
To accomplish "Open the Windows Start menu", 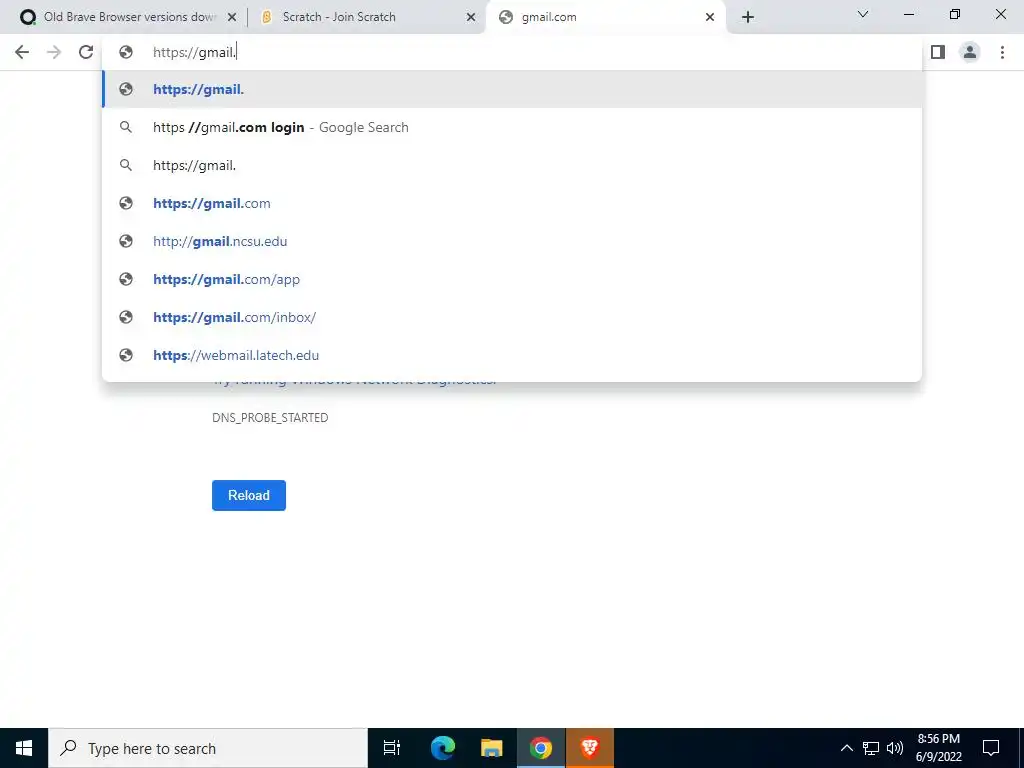I will (24, 748).
